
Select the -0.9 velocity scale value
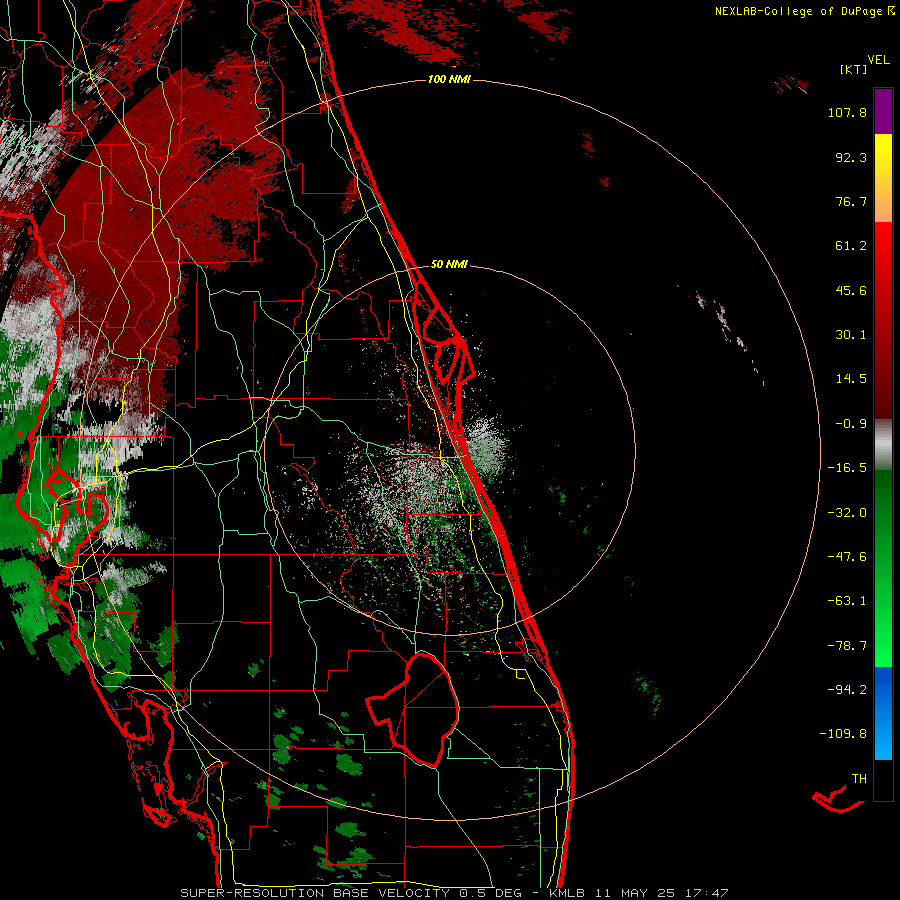[x=851, y=424]
